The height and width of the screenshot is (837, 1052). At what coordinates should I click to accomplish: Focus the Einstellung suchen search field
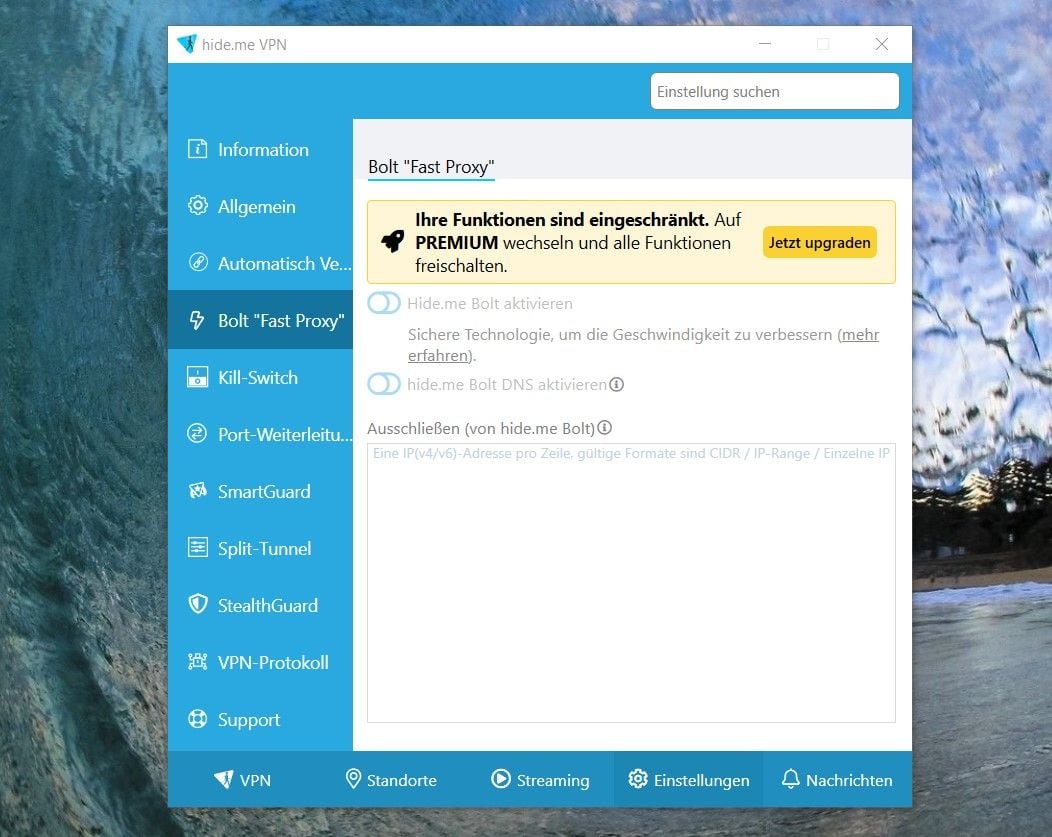tap(774, 91)
